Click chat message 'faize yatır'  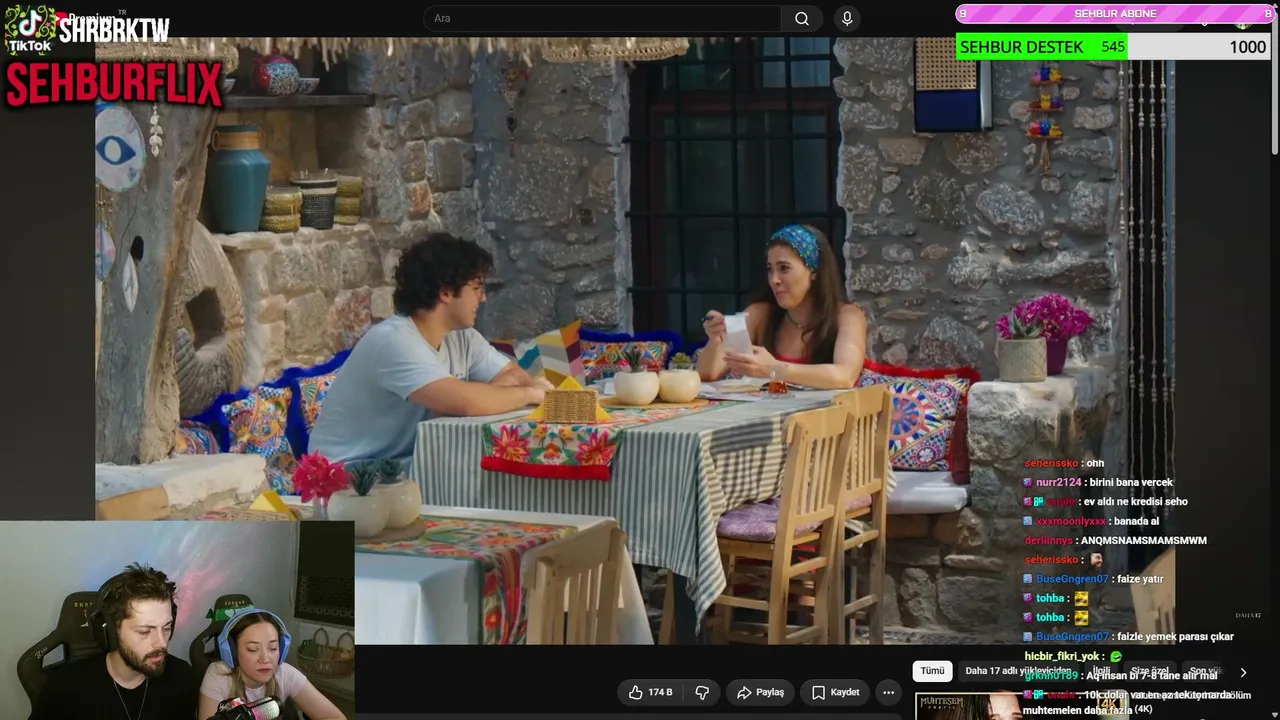click(1139, 579)
